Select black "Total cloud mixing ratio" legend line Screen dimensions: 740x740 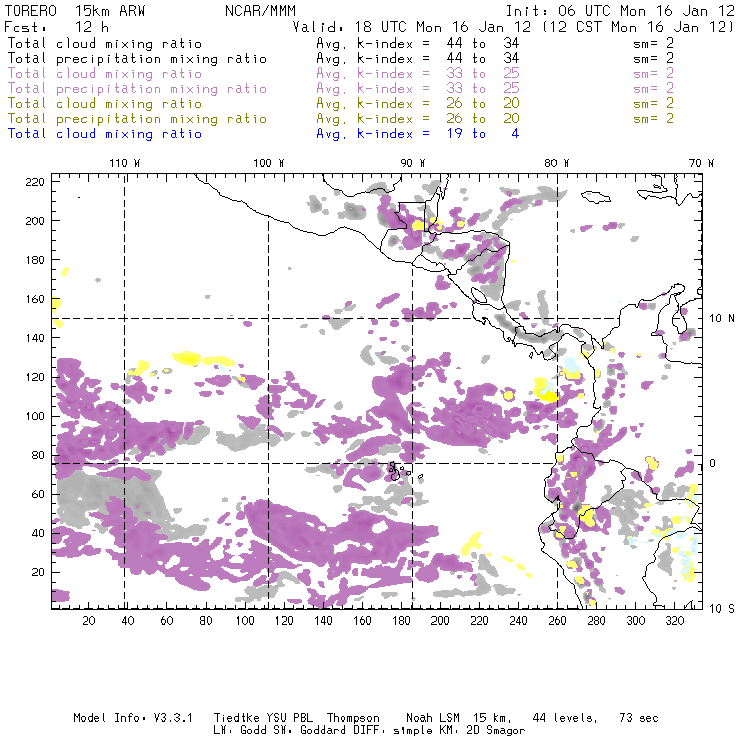click(105, 44)
